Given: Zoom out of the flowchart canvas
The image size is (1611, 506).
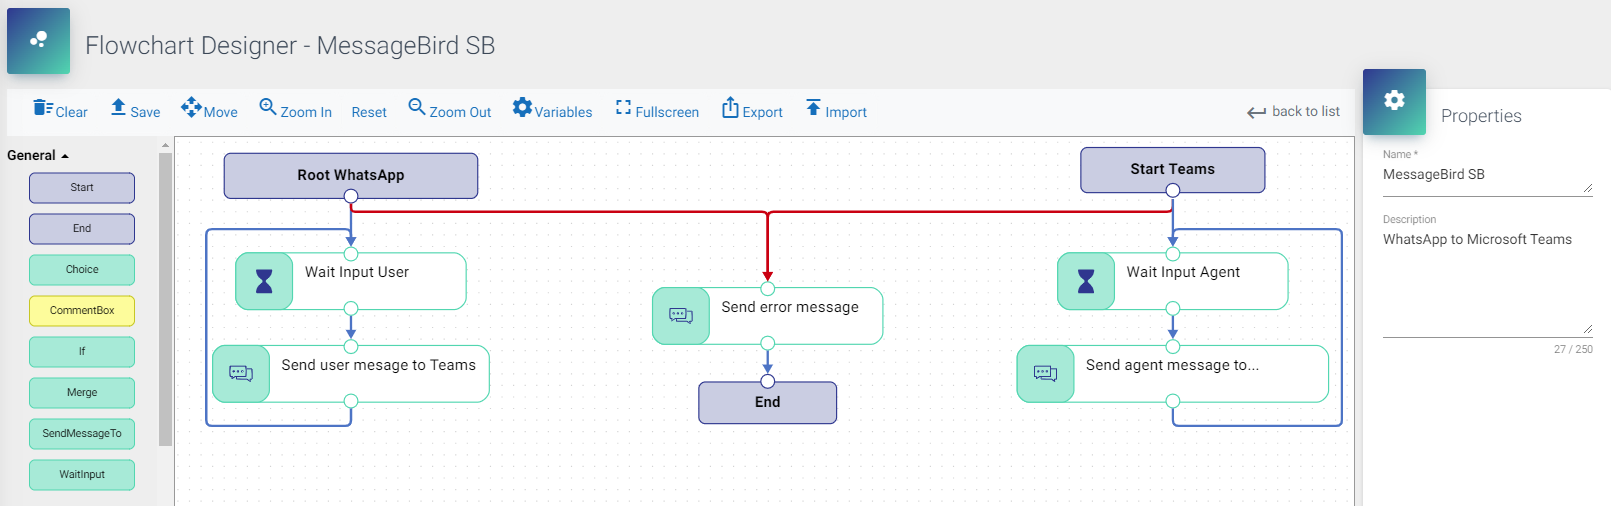Looking at the screenshot, I should pos(417,108).
